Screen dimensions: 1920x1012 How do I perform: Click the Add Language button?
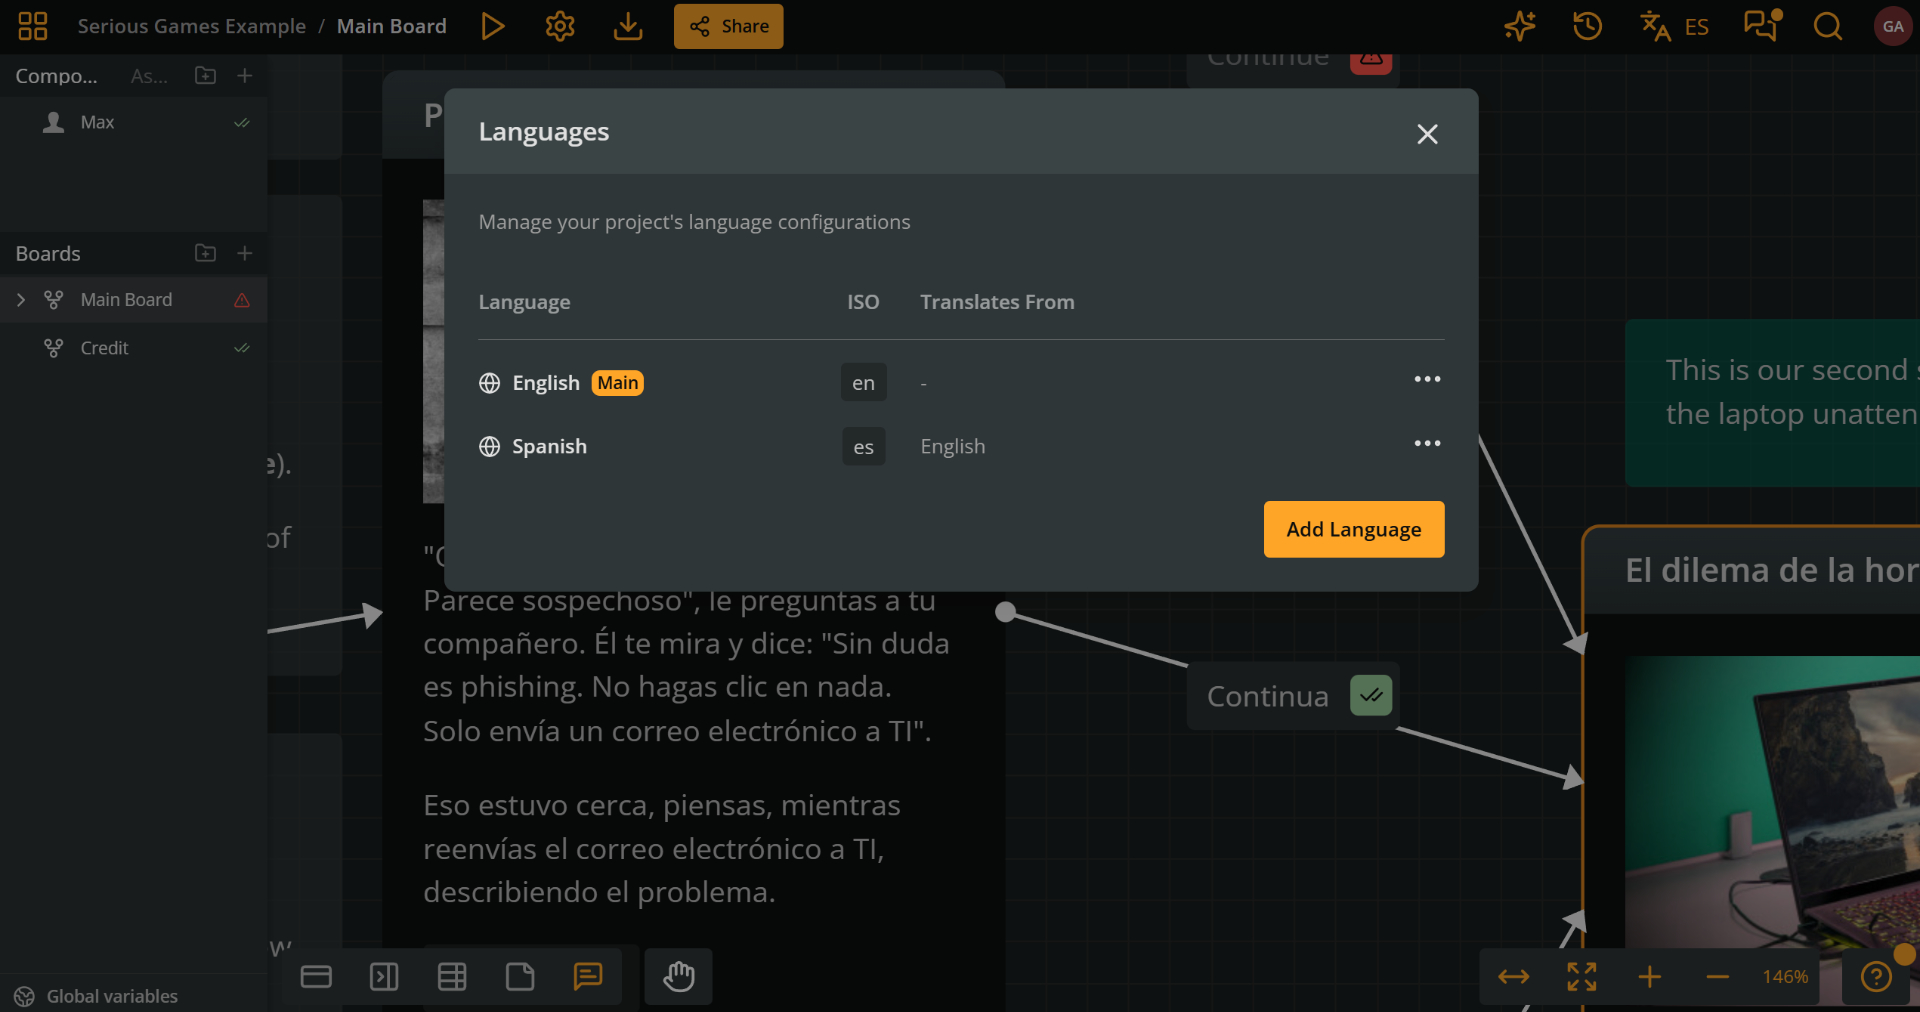click(x=1353, y=529)
